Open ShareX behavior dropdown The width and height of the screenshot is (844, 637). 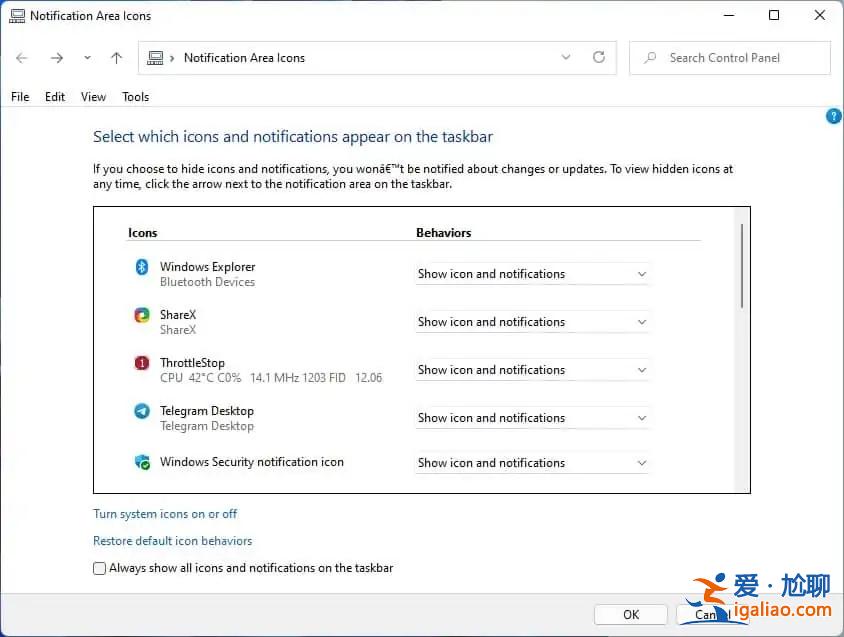pos(532,322)
